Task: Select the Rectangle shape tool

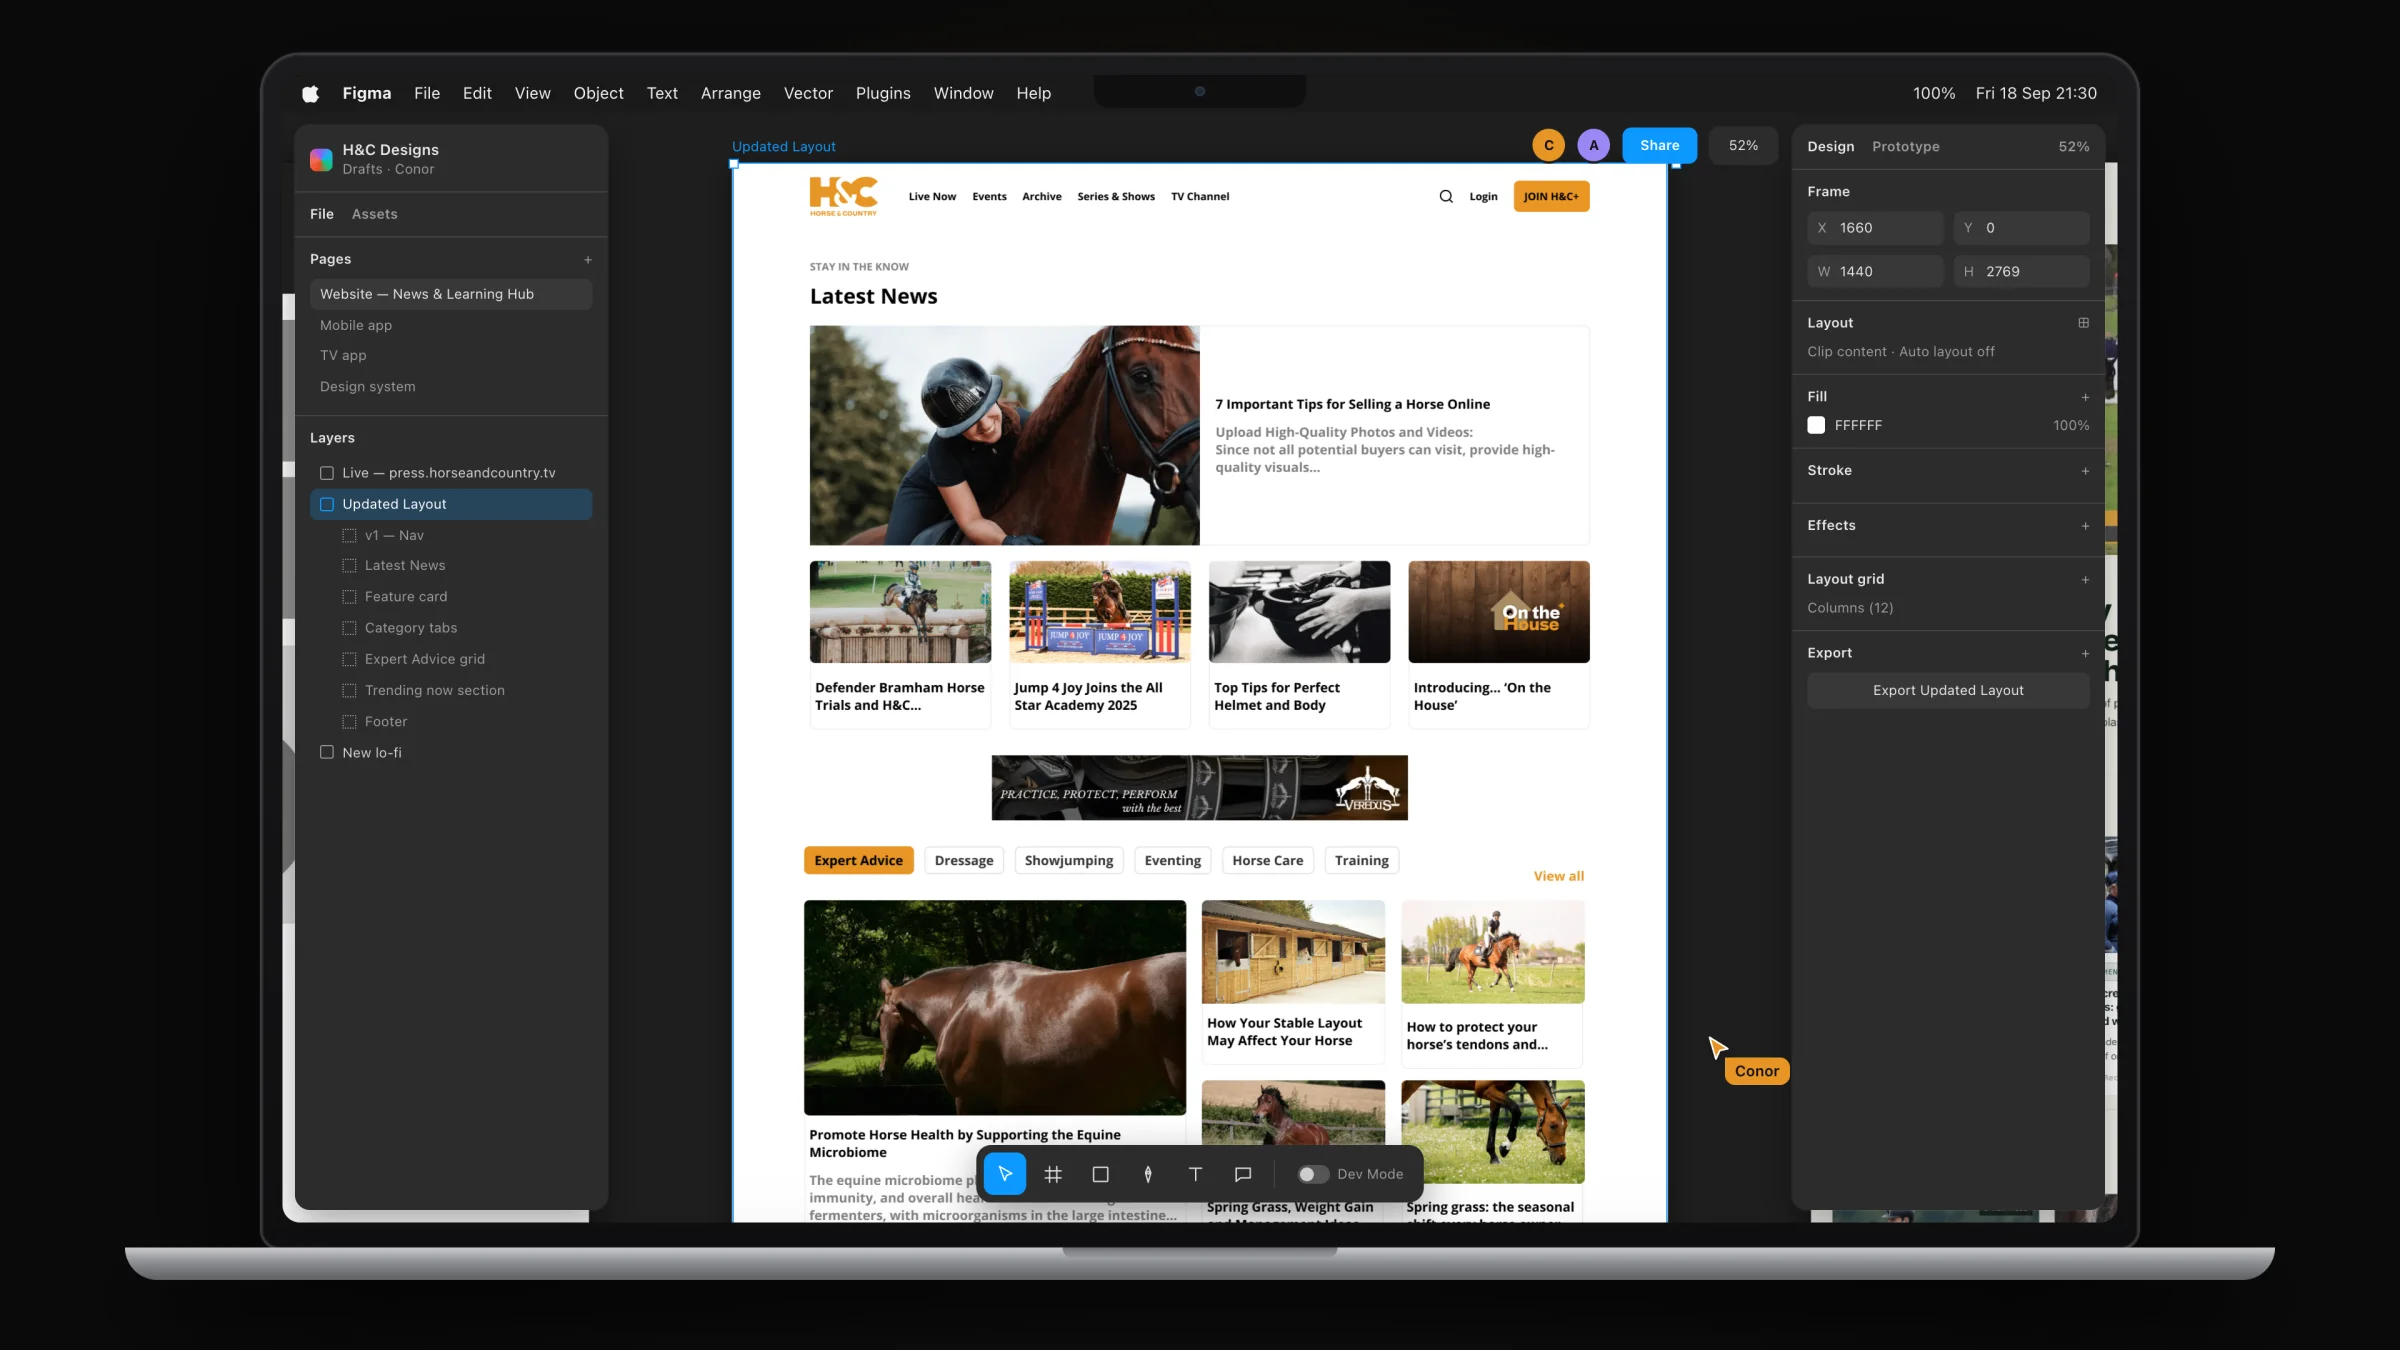Action: coord(1100,1174)
